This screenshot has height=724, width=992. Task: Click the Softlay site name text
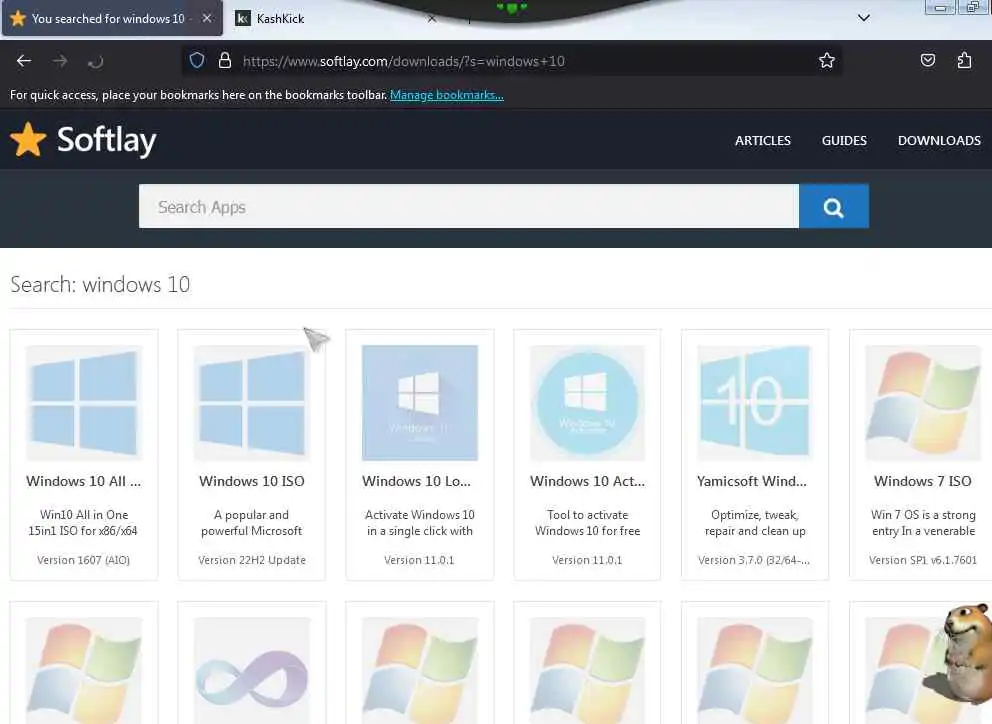(x=106, y=140)
